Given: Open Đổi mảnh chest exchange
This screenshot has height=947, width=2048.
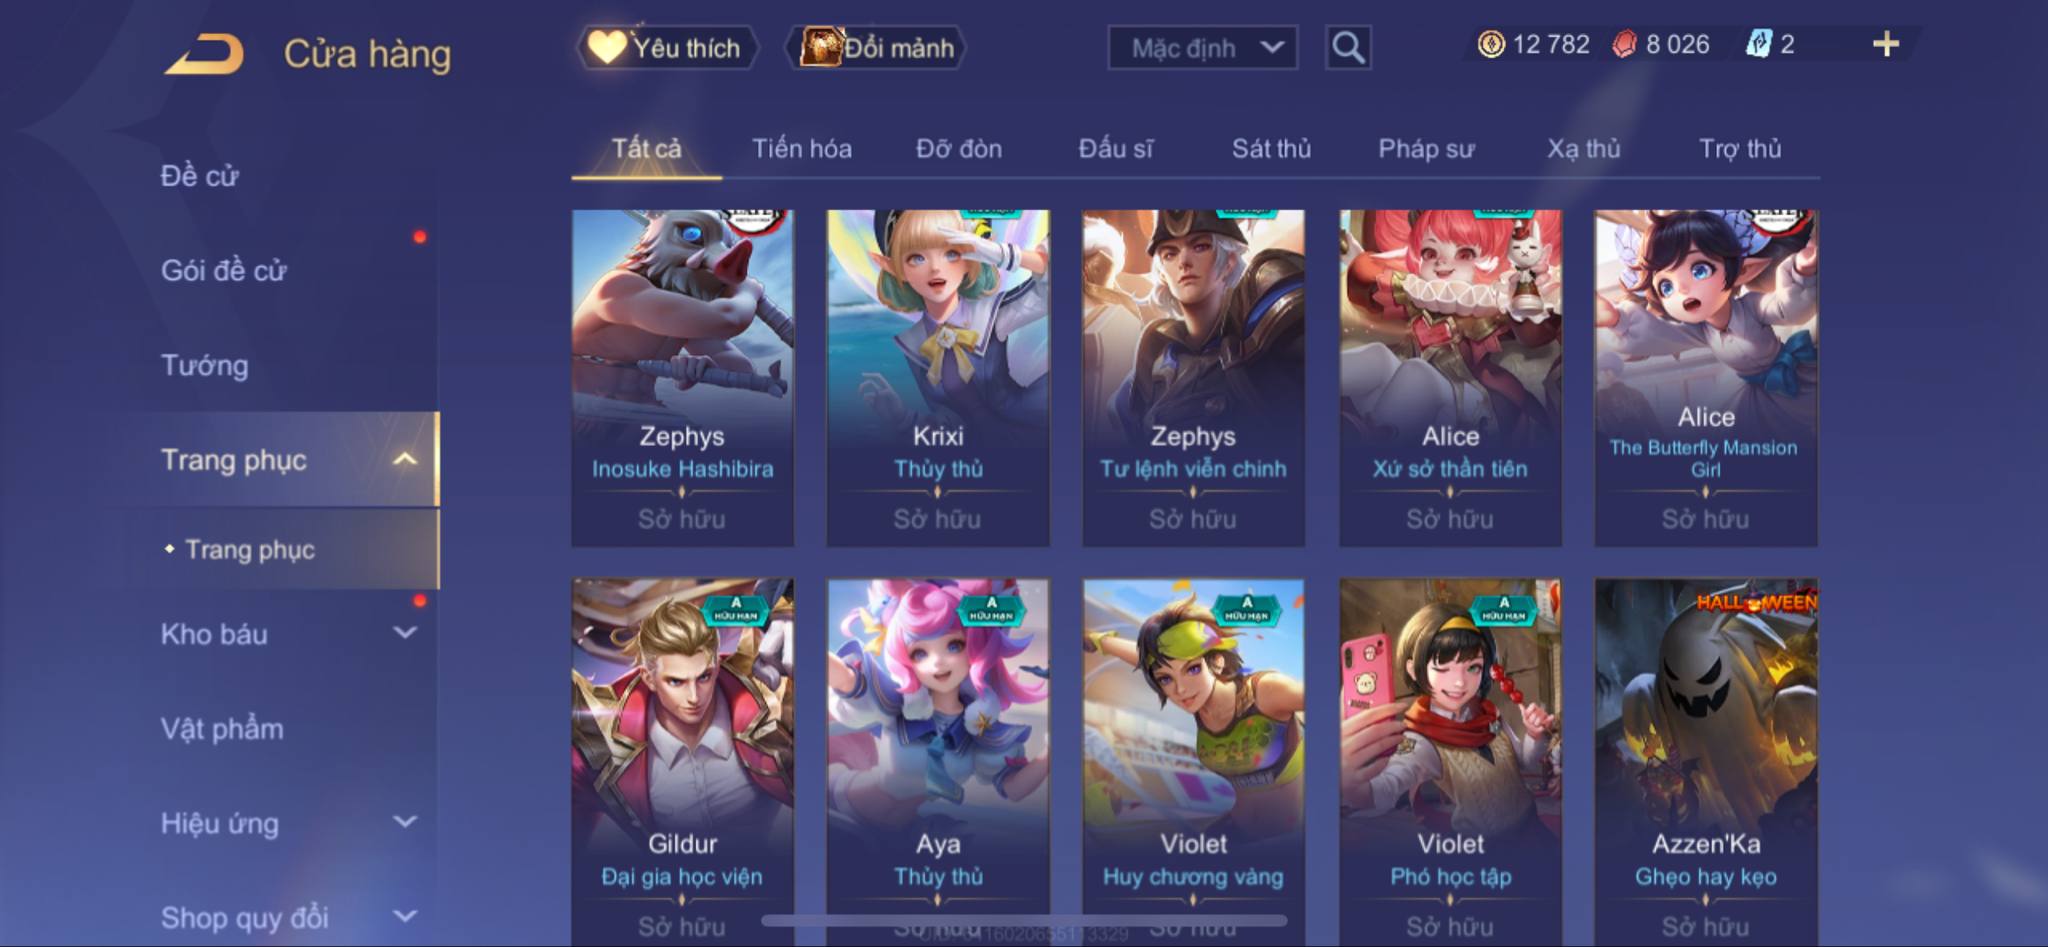Looking at the screenshot, I should (x=876, y=47).
